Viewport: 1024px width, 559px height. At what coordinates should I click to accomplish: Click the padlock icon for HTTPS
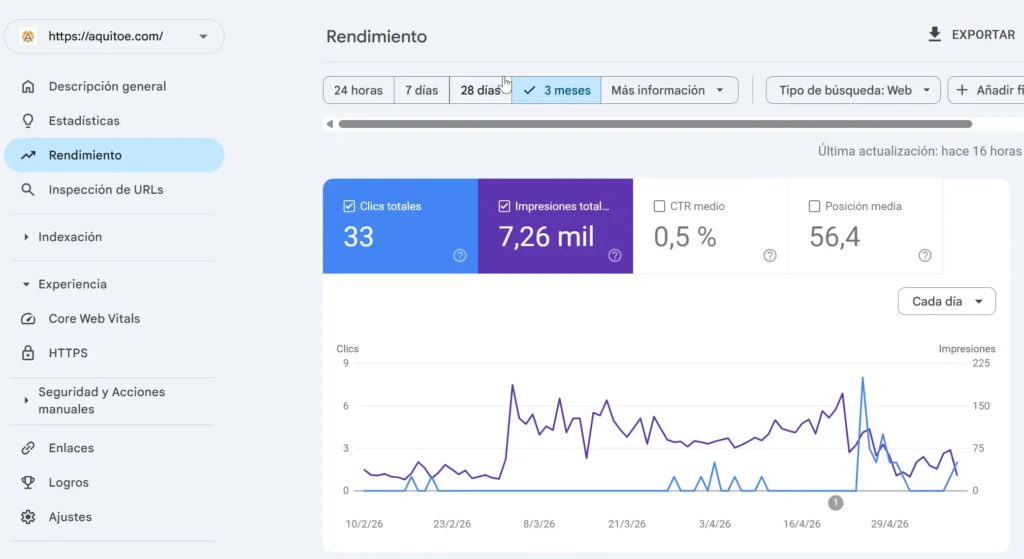point(27,353)
